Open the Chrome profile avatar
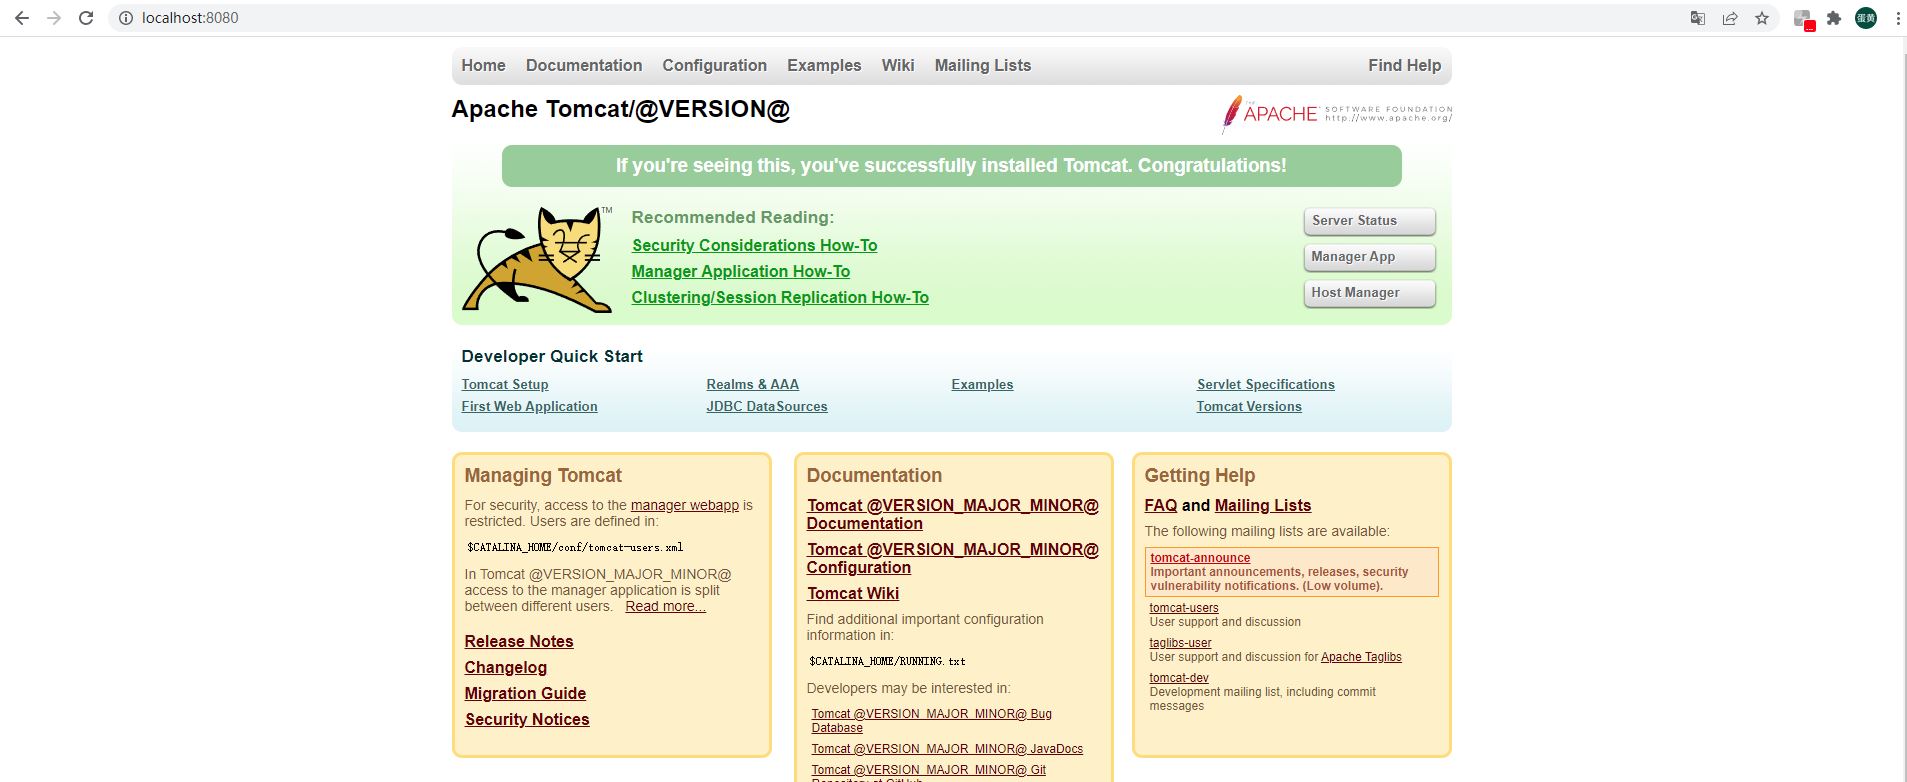1907x782 pixels. coord(1866,18)
